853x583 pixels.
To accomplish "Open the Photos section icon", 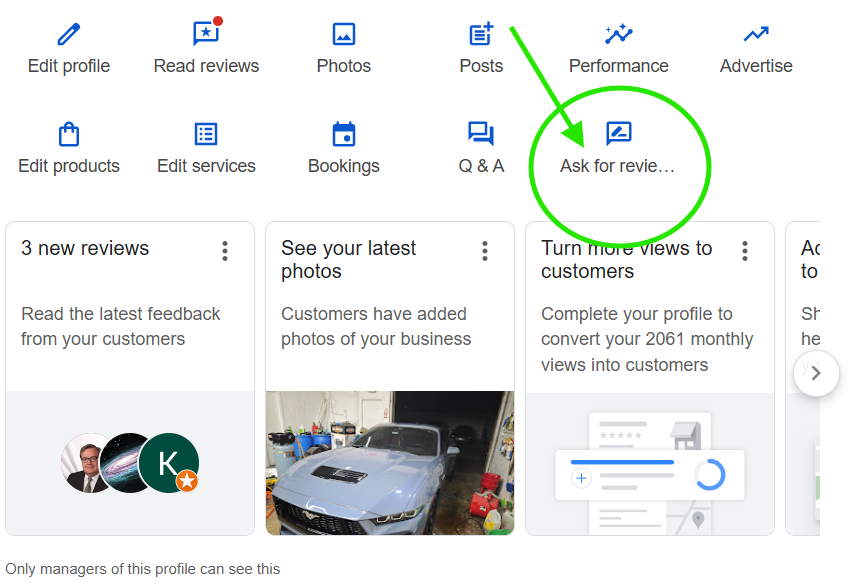I will [x=343, y=34].
